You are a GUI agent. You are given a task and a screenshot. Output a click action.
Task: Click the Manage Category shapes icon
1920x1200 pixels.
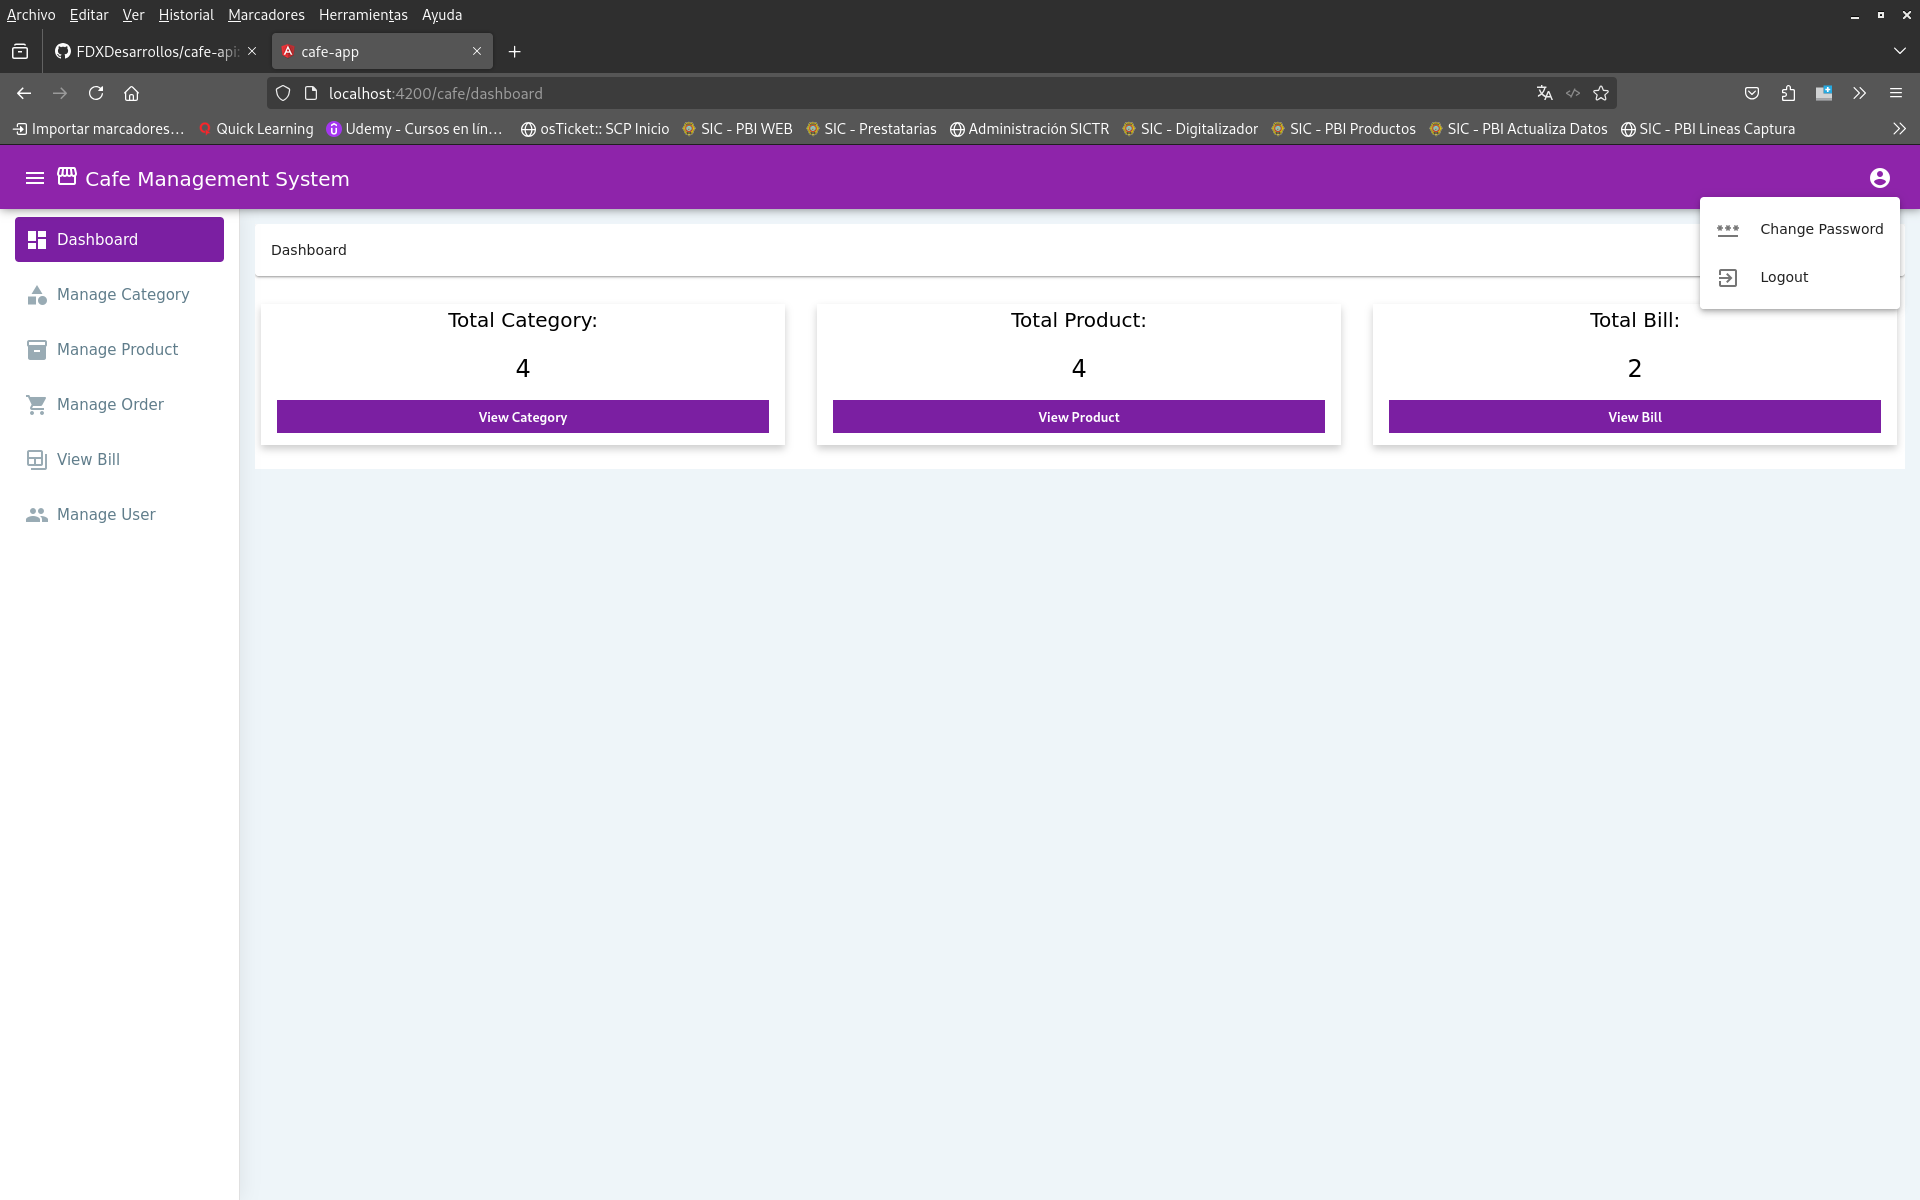tap(37, 295)
